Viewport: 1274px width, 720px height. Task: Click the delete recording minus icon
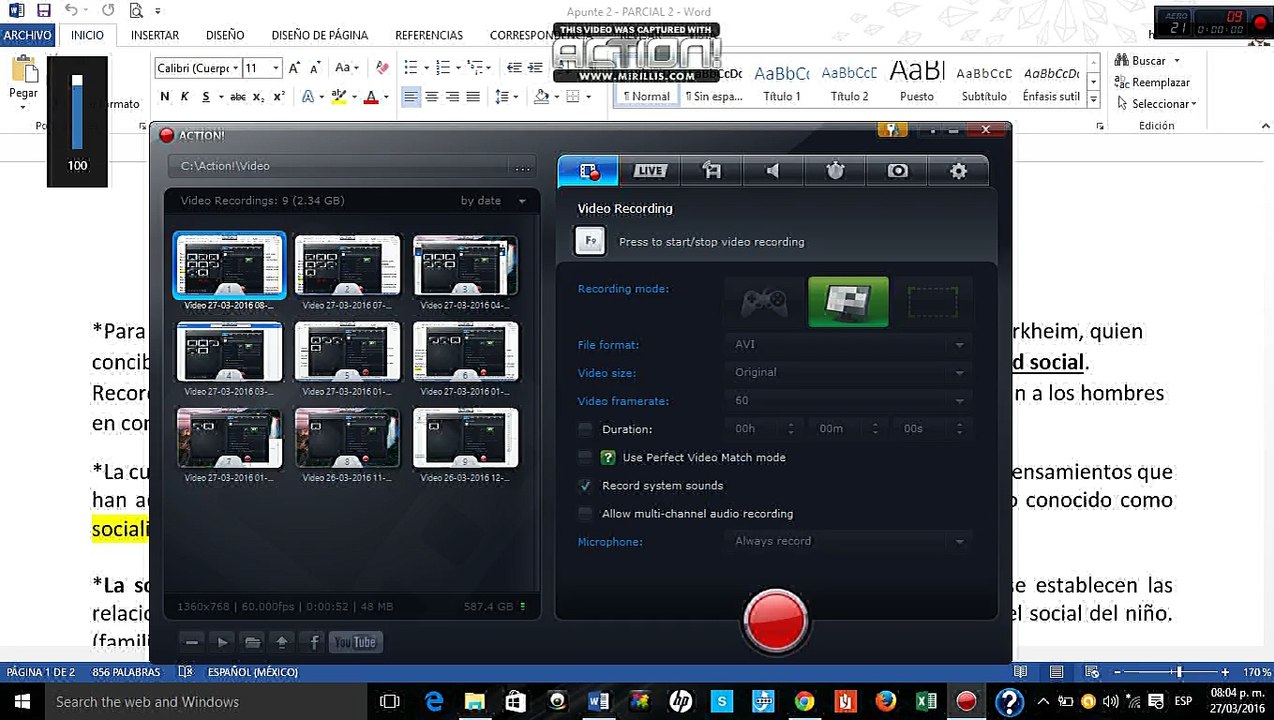(192, 642)
